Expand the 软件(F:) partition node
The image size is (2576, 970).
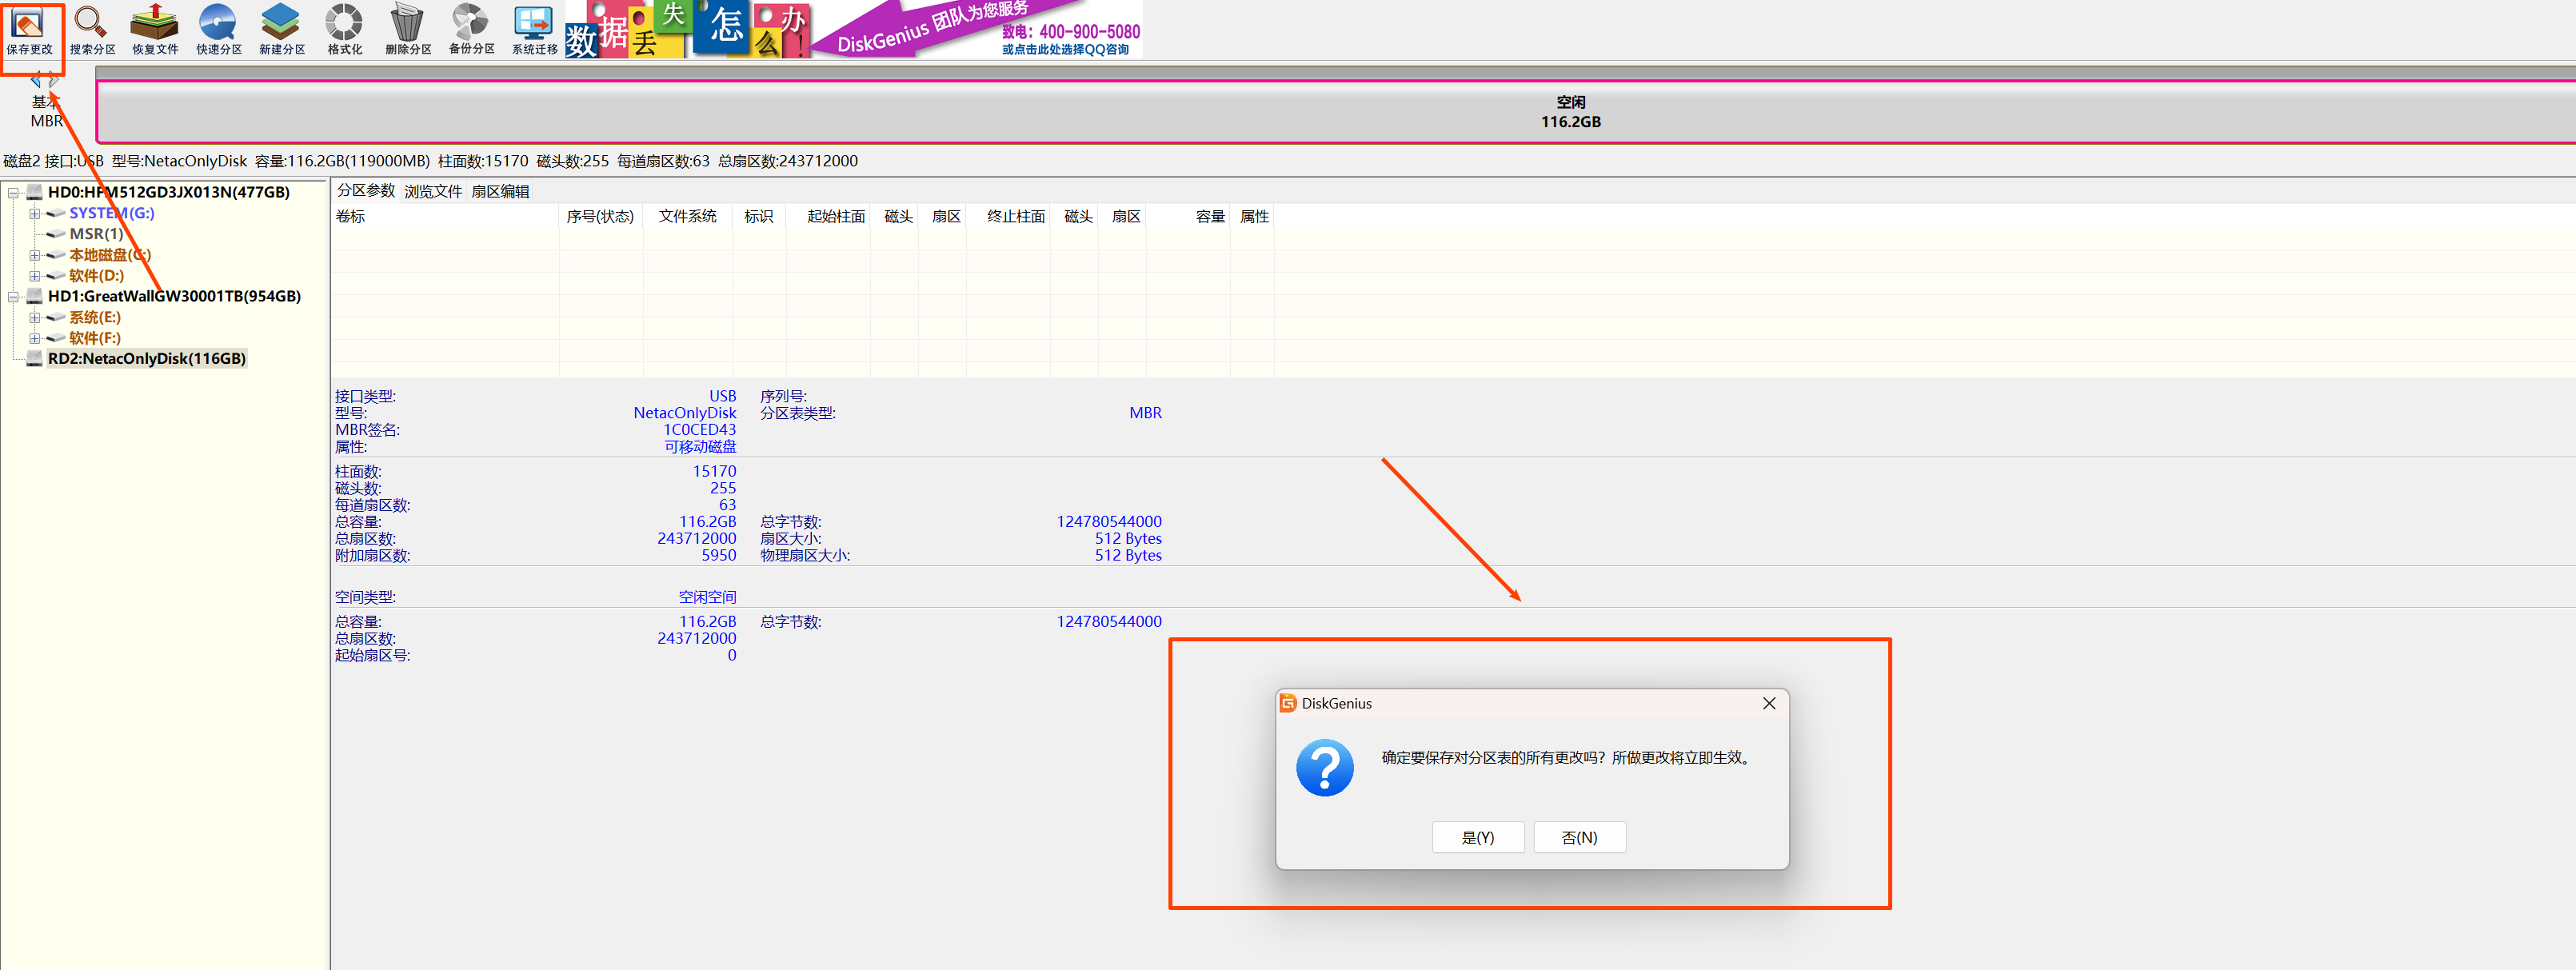tap(34, 339)
